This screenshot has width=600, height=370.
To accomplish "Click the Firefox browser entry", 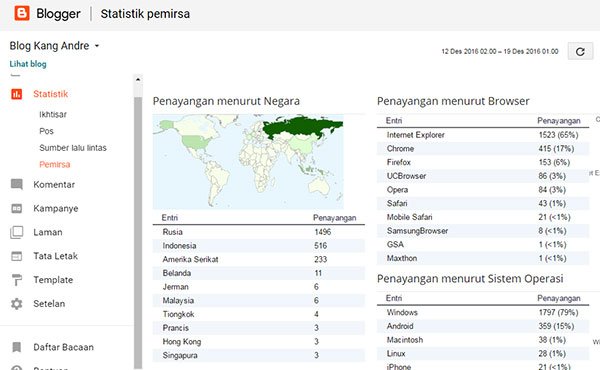I will [x=398, y=162].
